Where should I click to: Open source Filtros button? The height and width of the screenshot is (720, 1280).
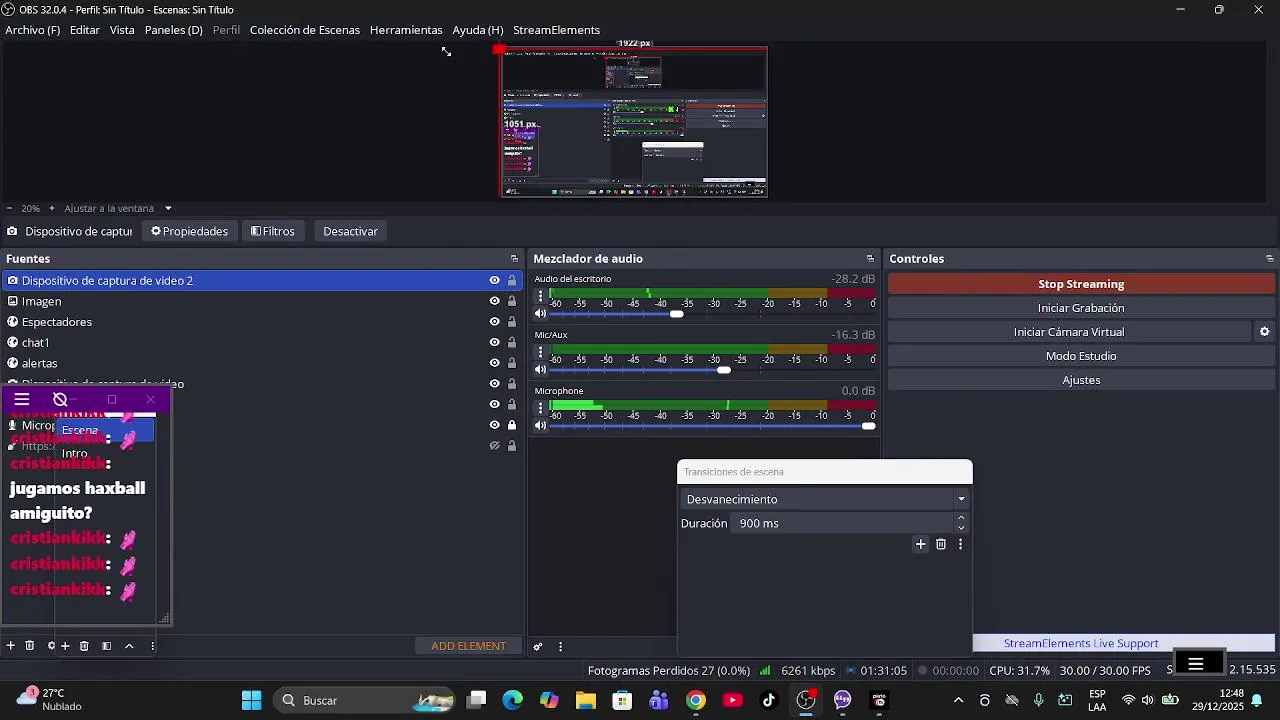pyautogui.click(x=273, y=231)
